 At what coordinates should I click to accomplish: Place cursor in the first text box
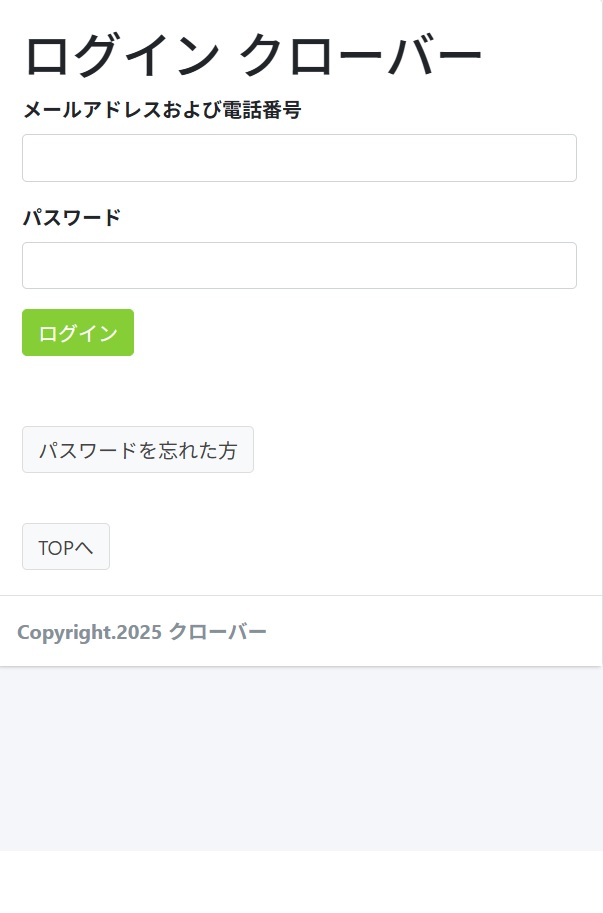299,158
